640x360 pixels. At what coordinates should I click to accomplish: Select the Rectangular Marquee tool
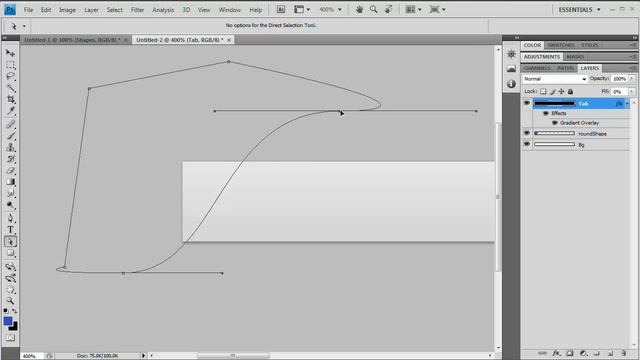pos(10,65)
